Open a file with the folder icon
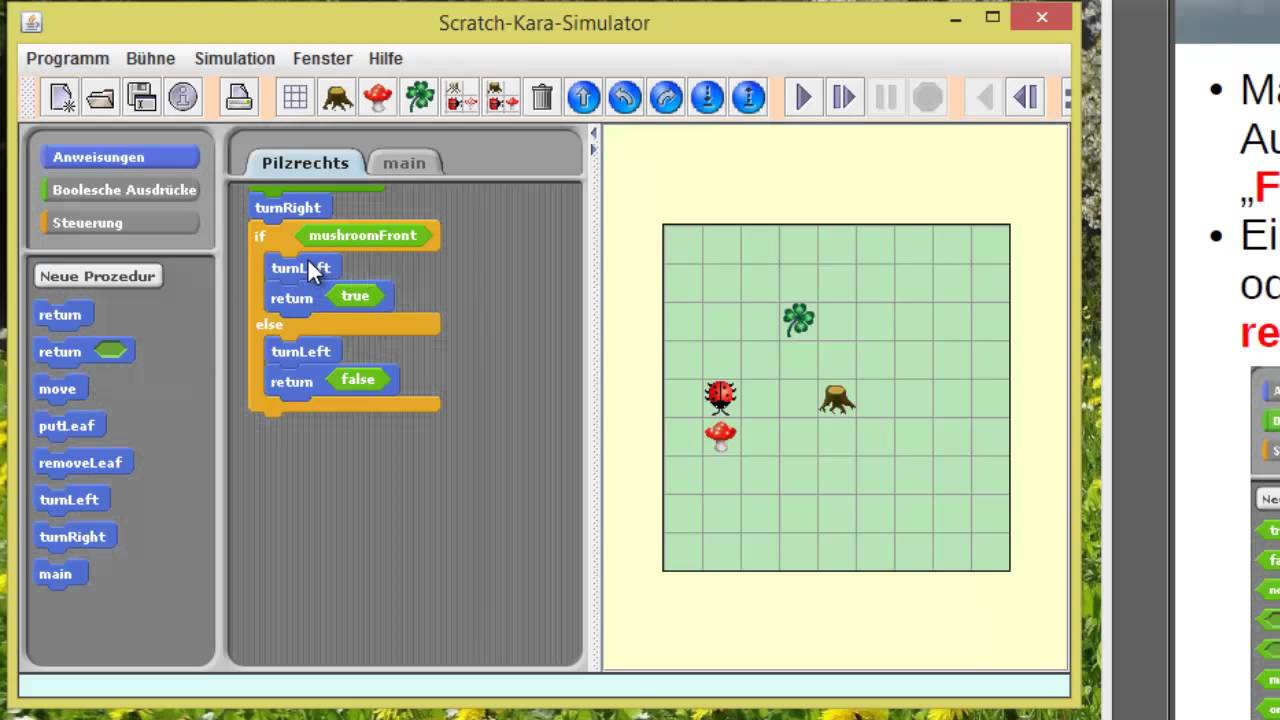 (101, 97)
